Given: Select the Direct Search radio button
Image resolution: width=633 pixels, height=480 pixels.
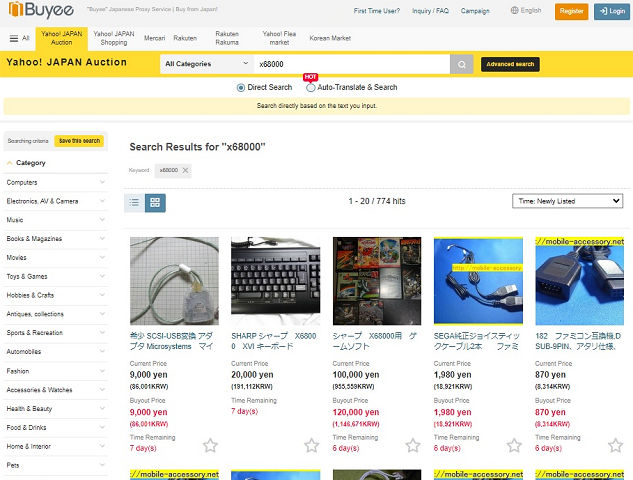Looking at the screenshot, I should (241, 88).
